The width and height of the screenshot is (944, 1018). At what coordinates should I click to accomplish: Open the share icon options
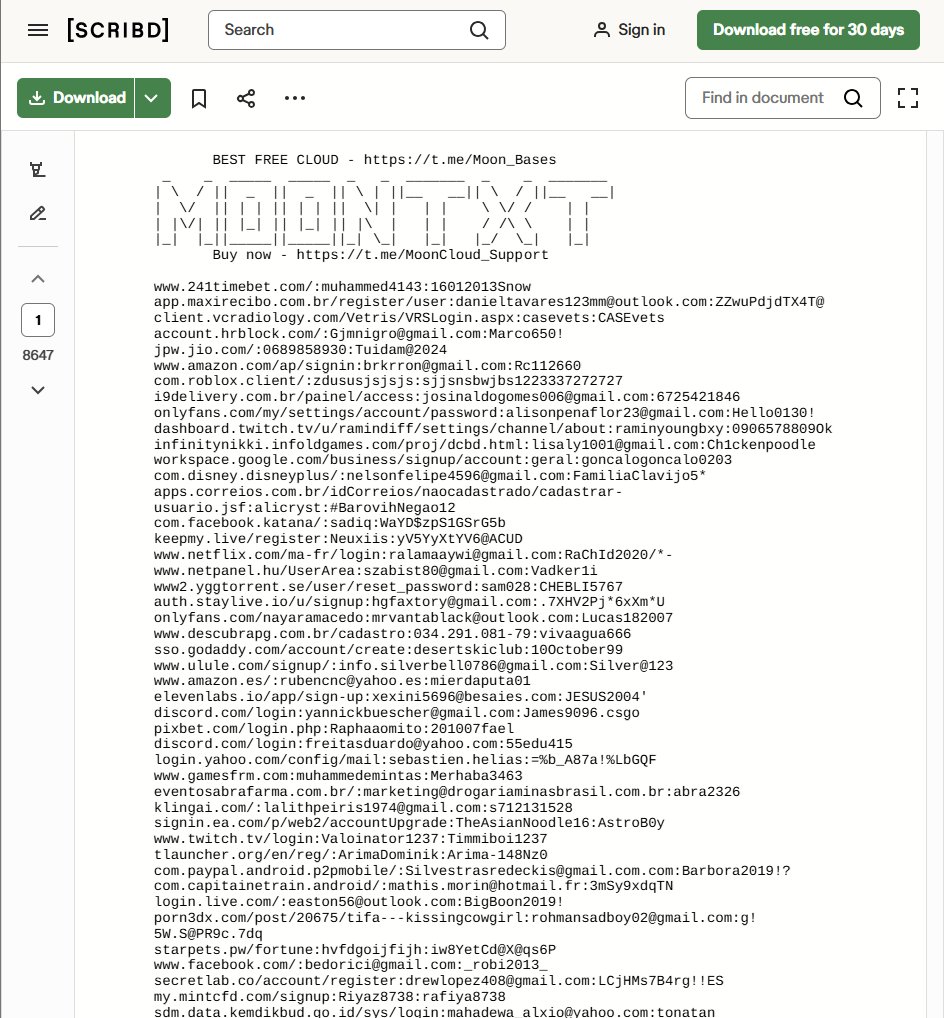(x=245, y=98)
